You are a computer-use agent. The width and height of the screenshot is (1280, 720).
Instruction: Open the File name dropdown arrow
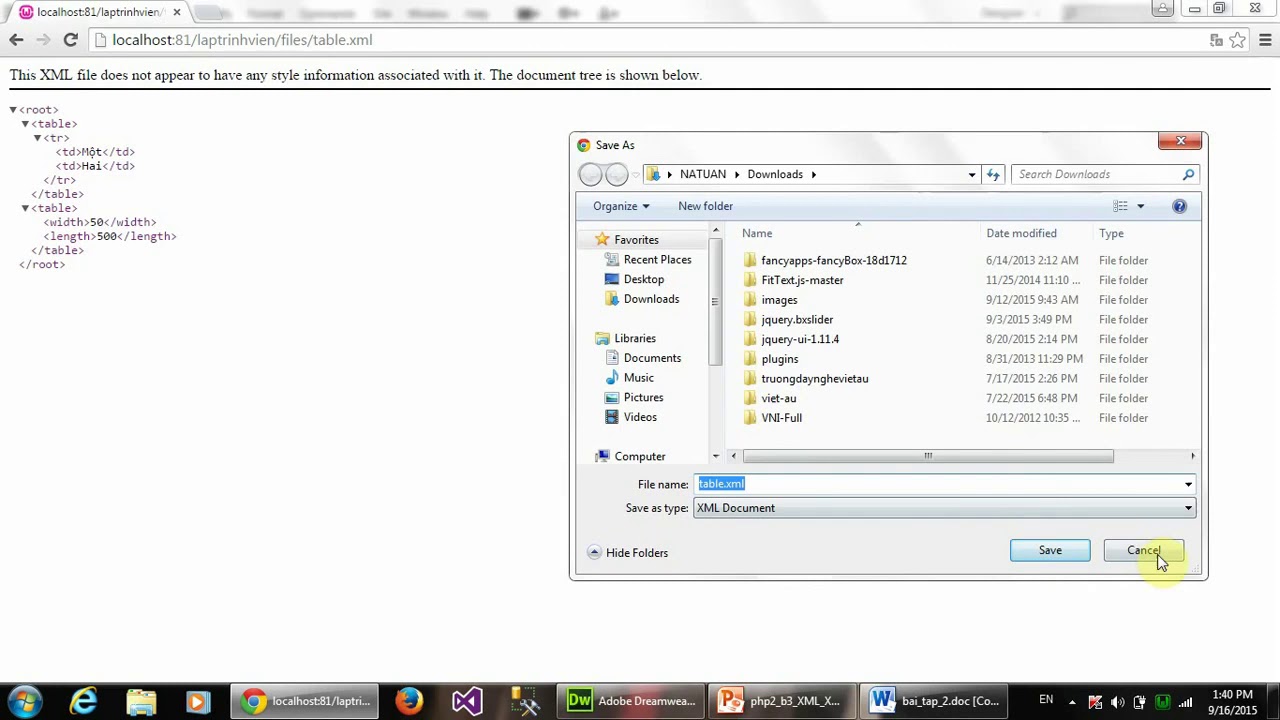pyautogui.click(x=1188, y=484)
